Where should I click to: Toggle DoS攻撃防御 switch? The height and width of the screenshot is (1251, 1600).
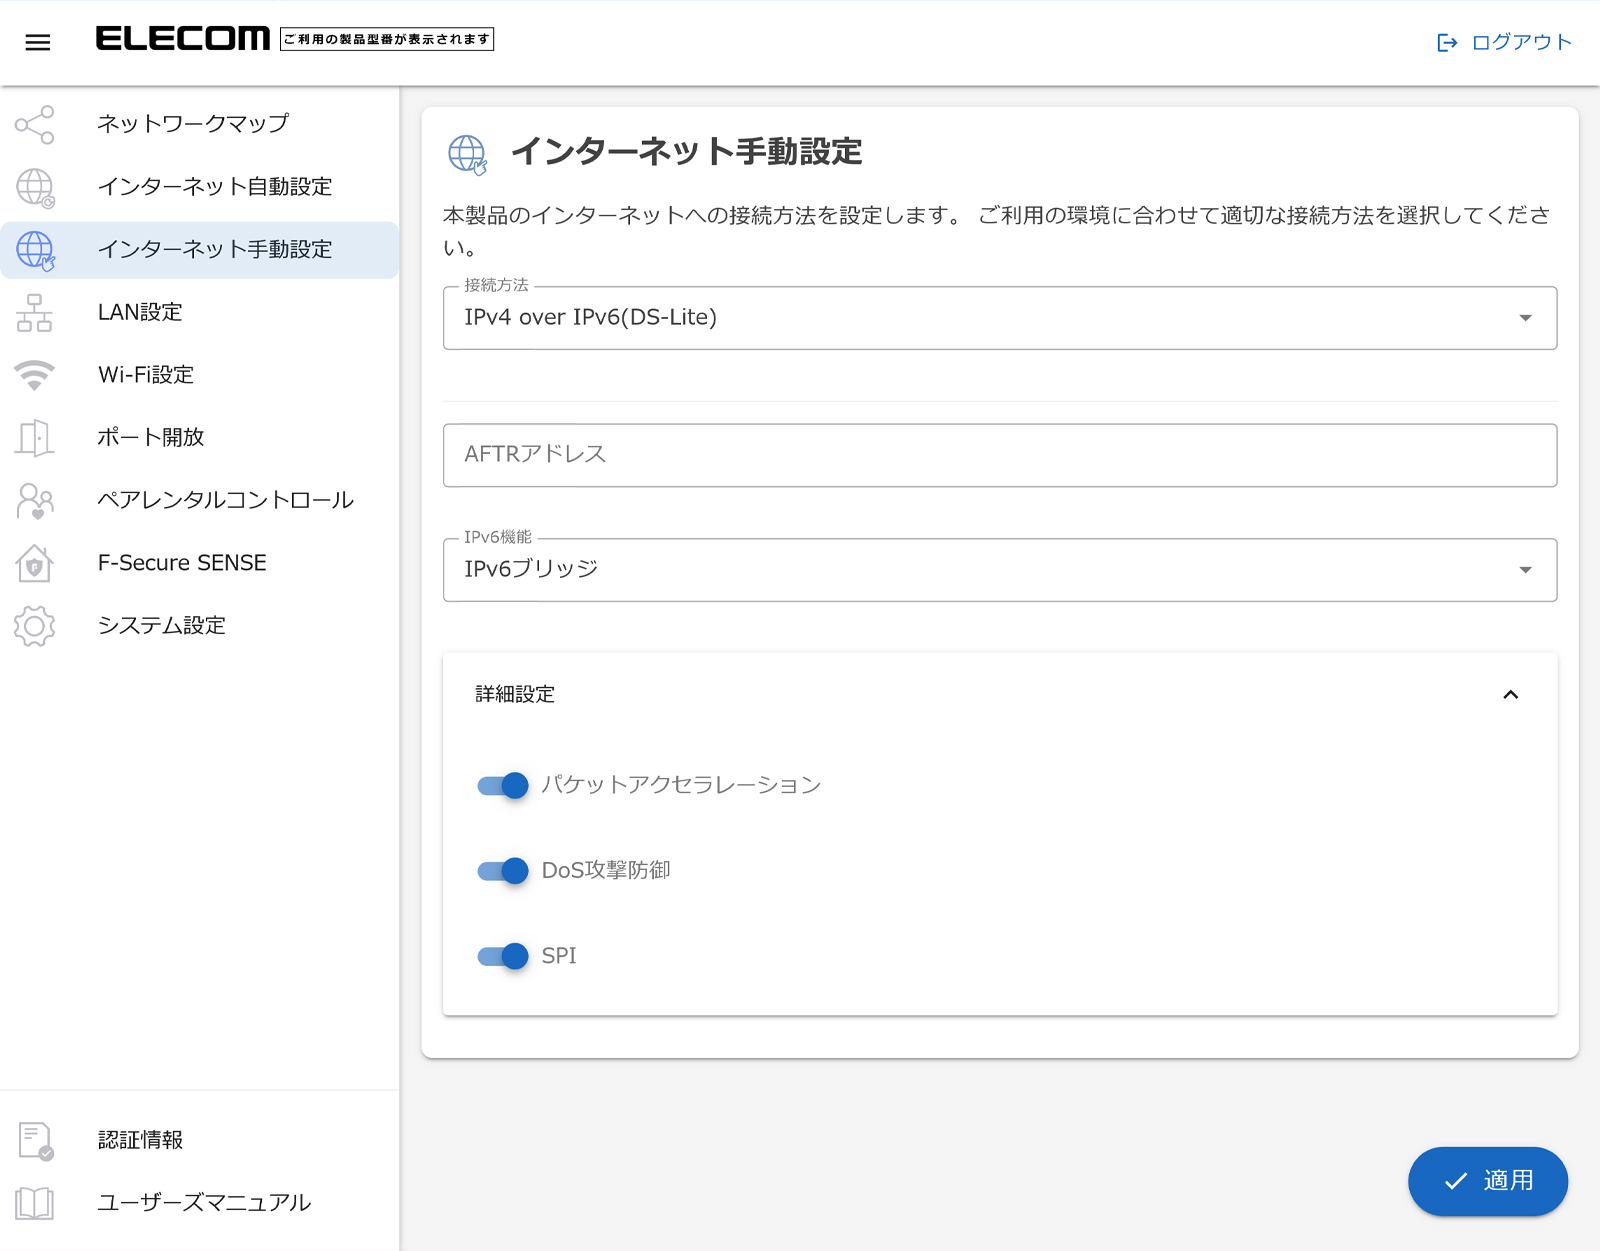(x=503, y=871)
